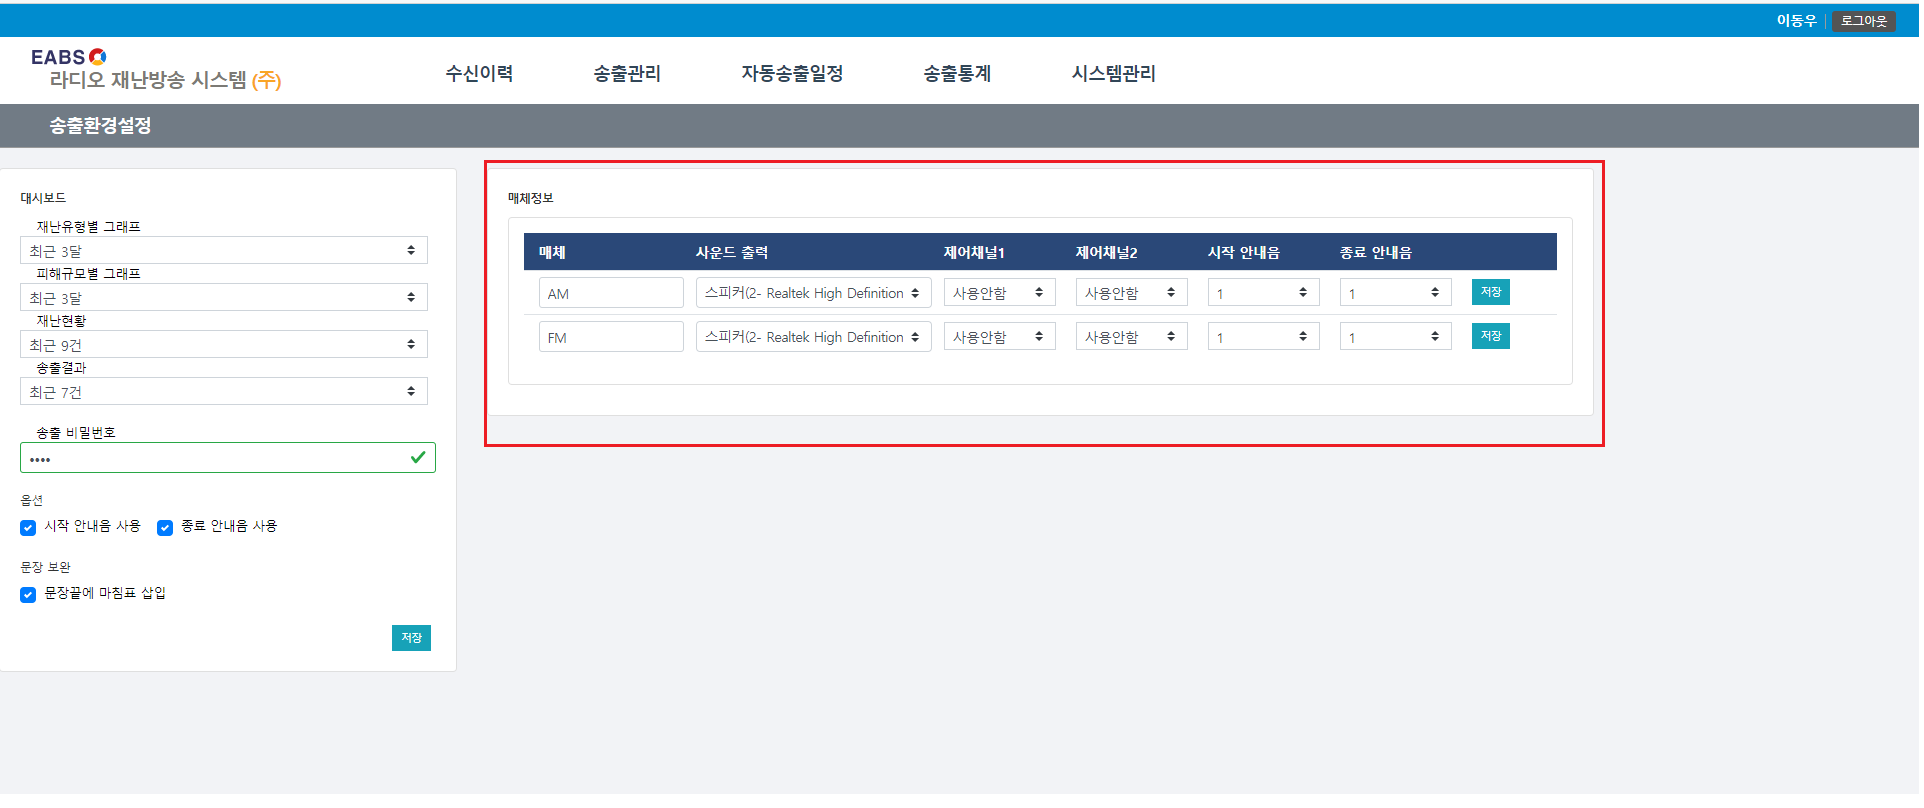Click the 로그아웃 button
Viewport: 1924px width, 808px height.
coord(1863,21)
